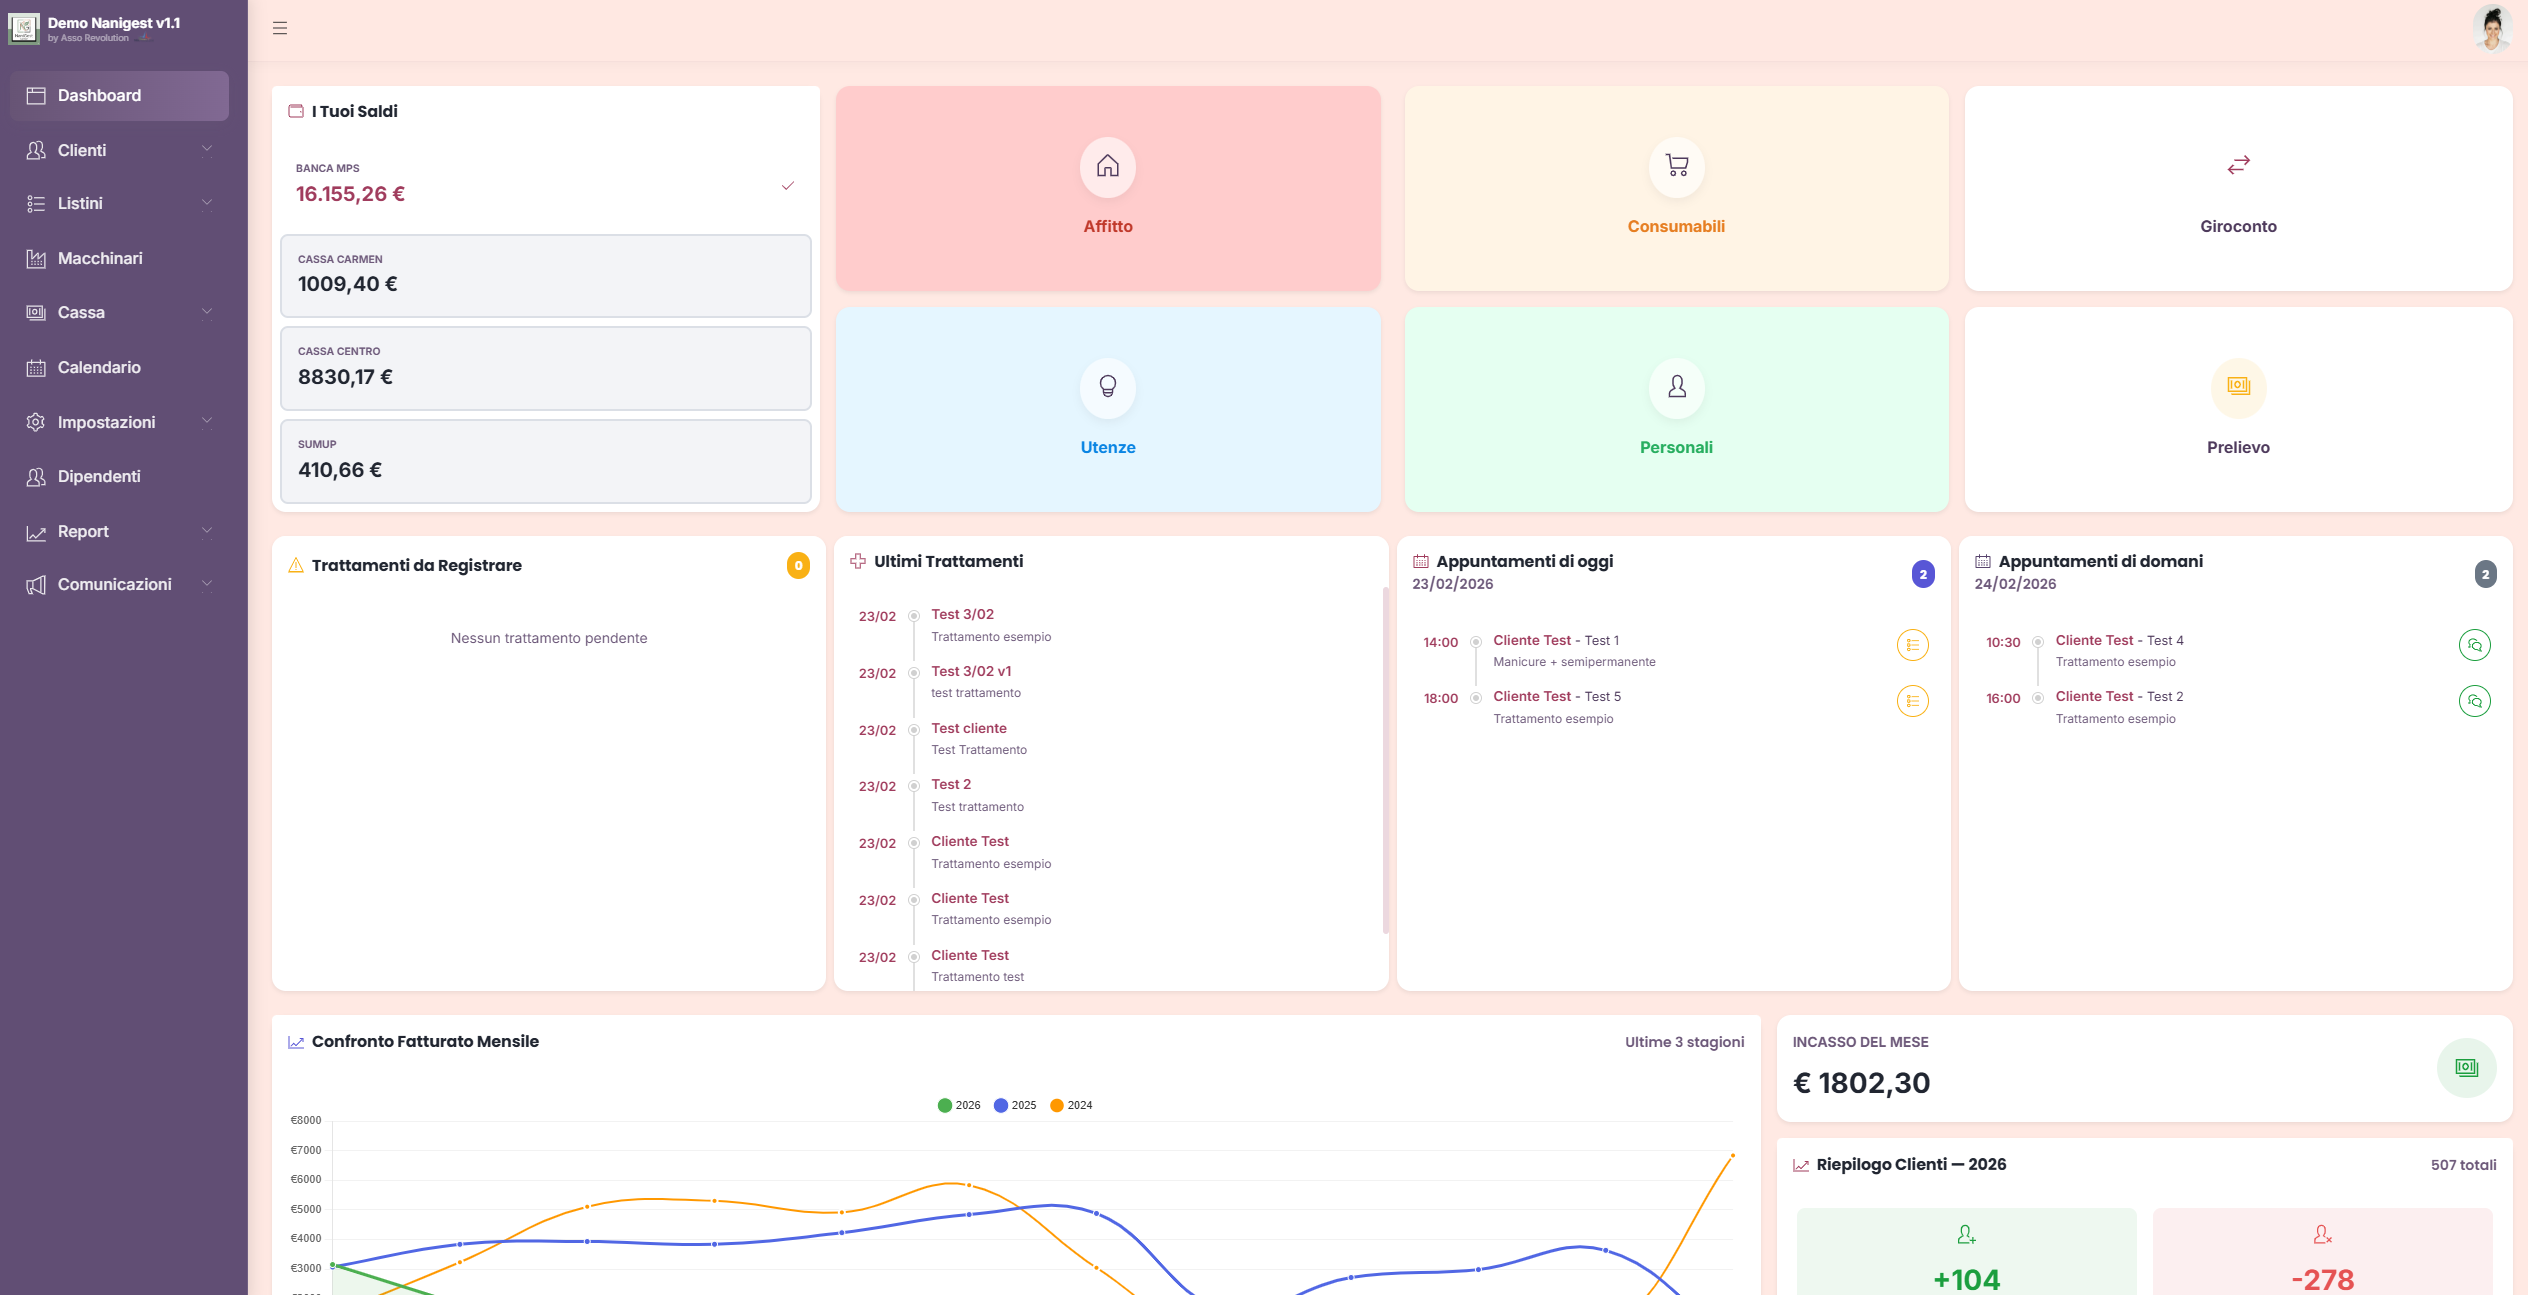Open the Affitto home icon tile
Viewport: 2528px width, 1295px height.
click(x=1107, y=166)
